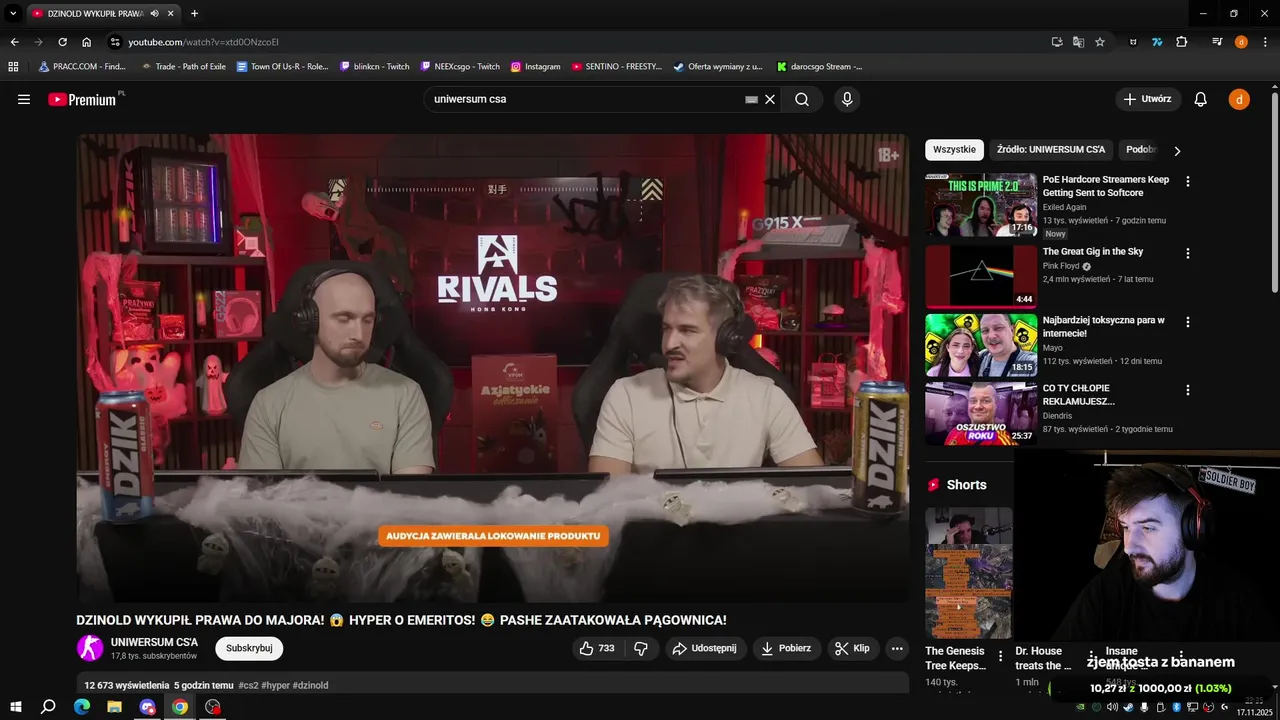Clear the search query with X

770,99
